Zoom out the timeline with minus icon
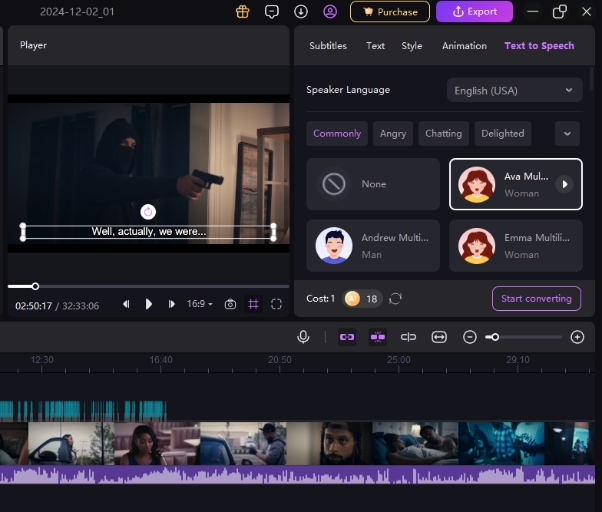 (470, 337)
